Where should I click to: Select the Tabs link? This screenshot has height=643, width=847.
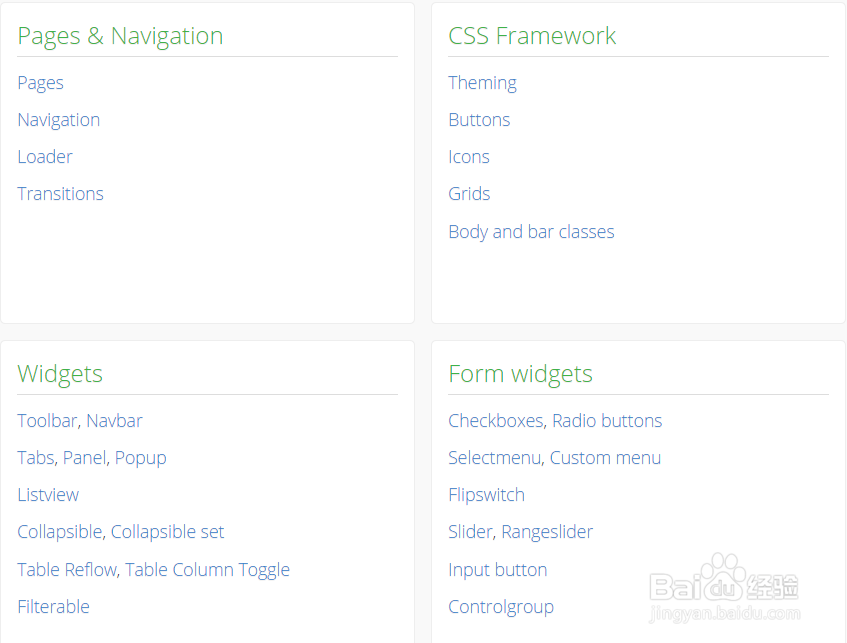(x=35, y=457)
